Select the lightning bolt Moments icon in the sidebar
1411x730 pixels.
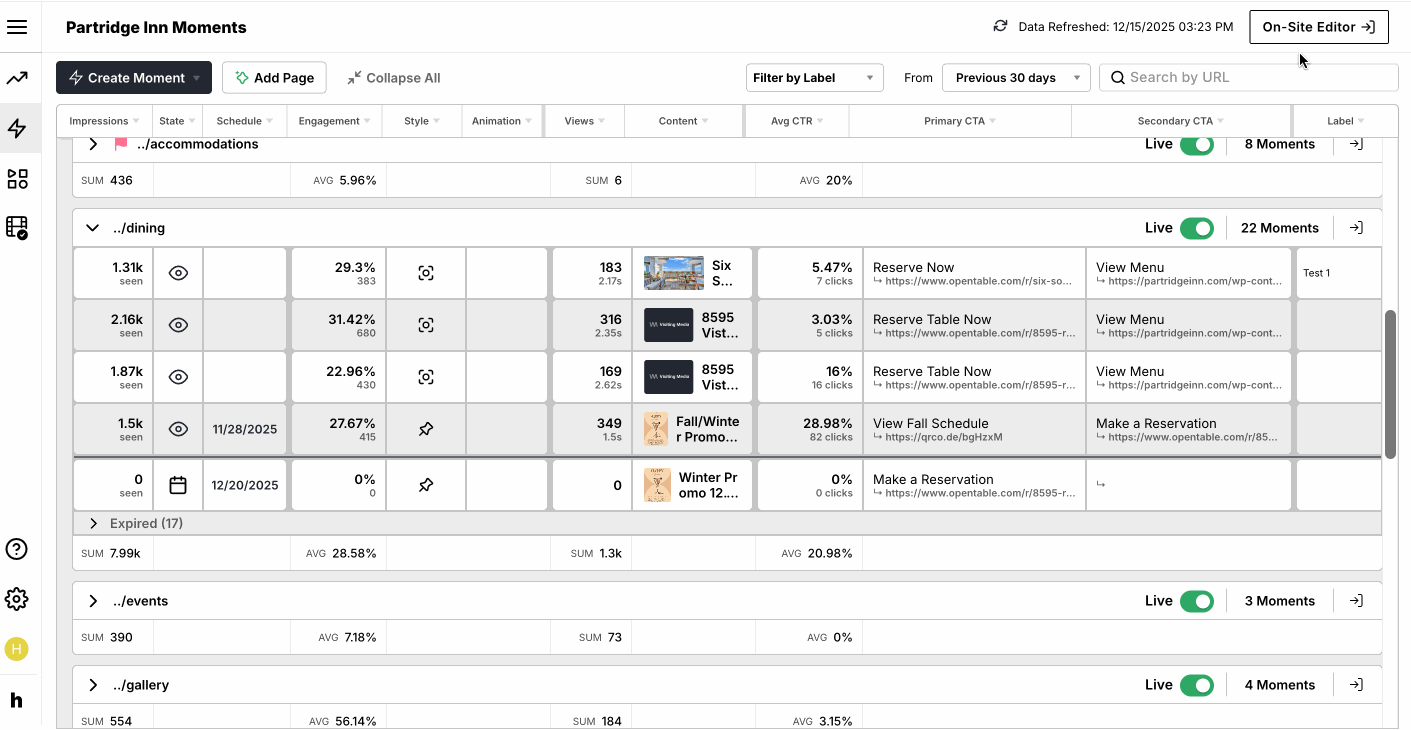(17, 128)
